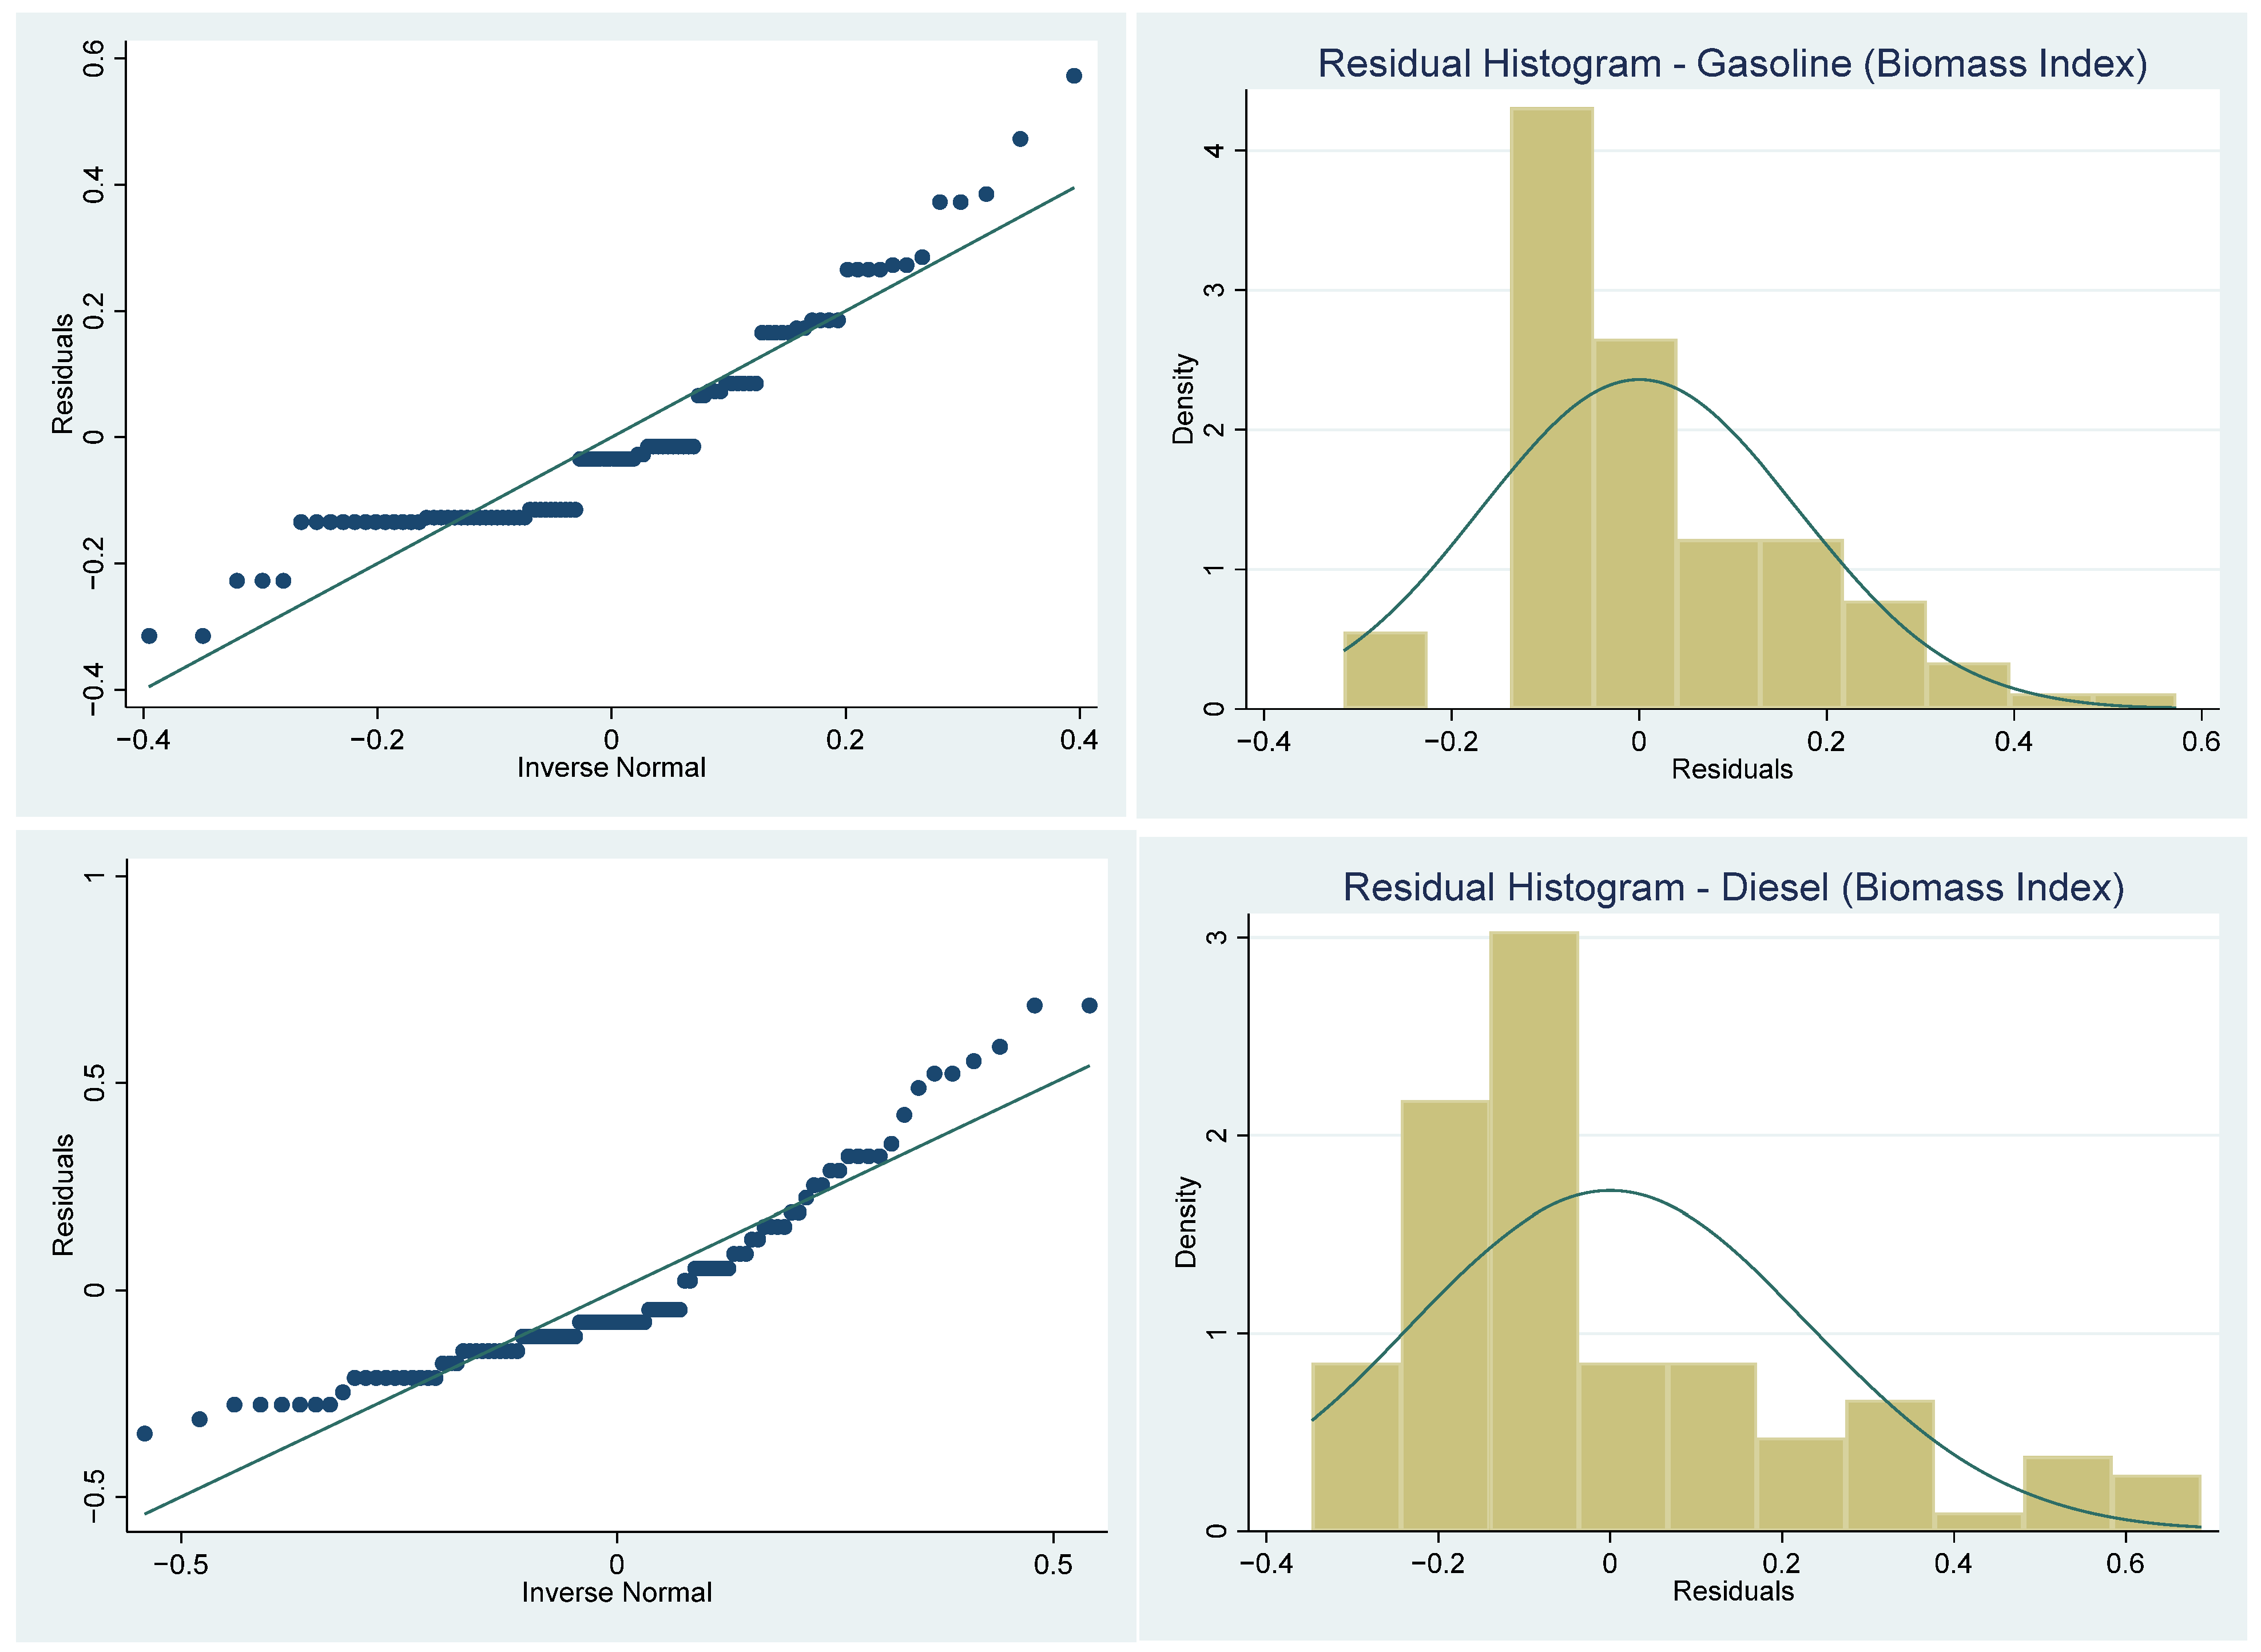
Task: Click the −0.5 x-axis tick label in bottom-left plot
Action: (x=181, y=1565)
